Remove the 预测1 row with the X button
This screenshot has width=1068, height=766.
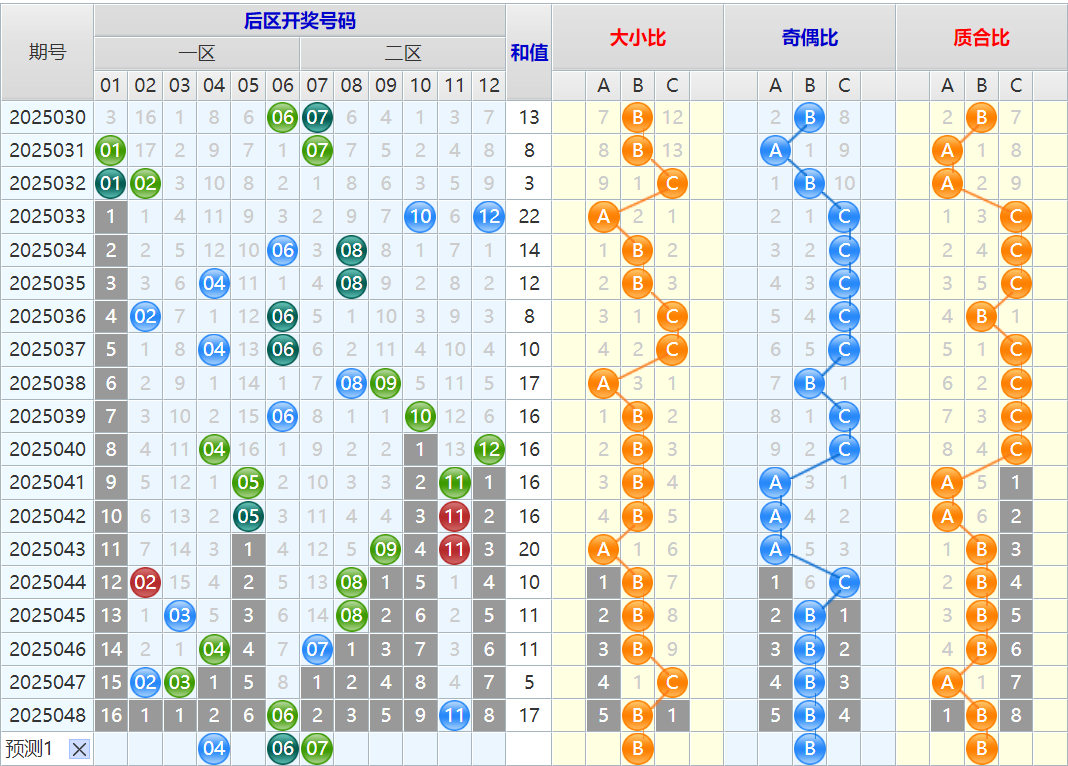pos(79,750)
